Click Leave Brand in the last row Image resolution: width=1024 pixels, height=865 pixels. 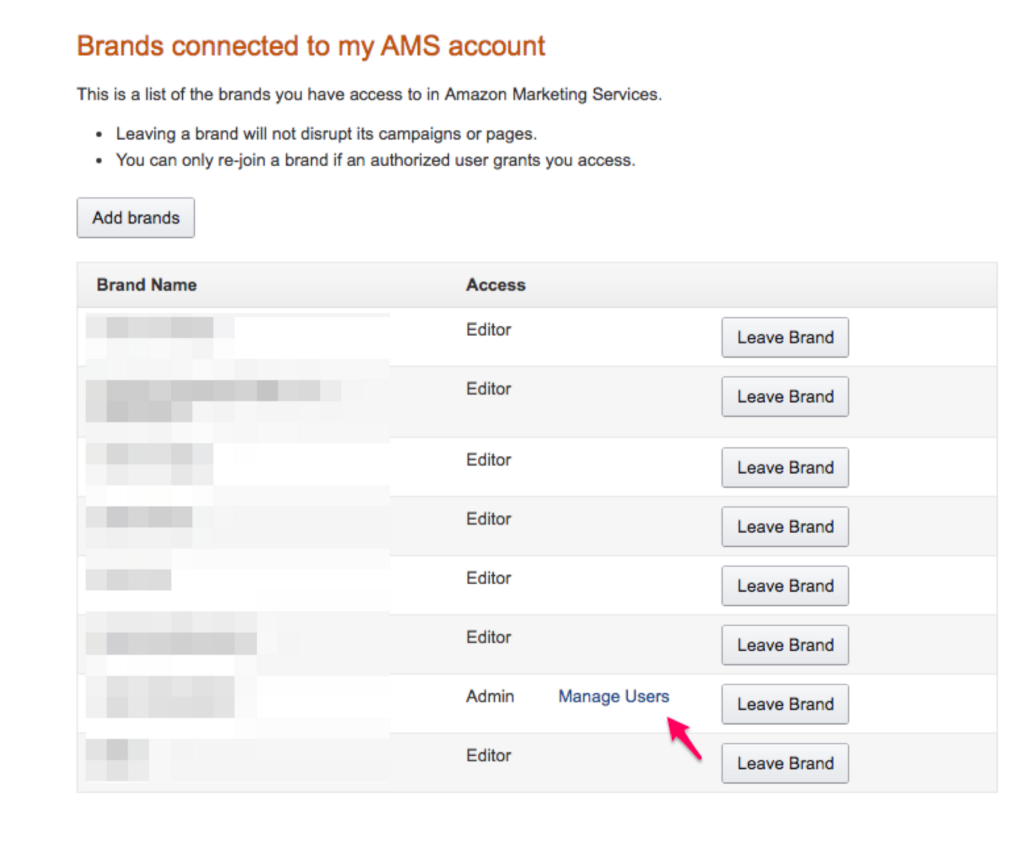click(x=785, y=763)
